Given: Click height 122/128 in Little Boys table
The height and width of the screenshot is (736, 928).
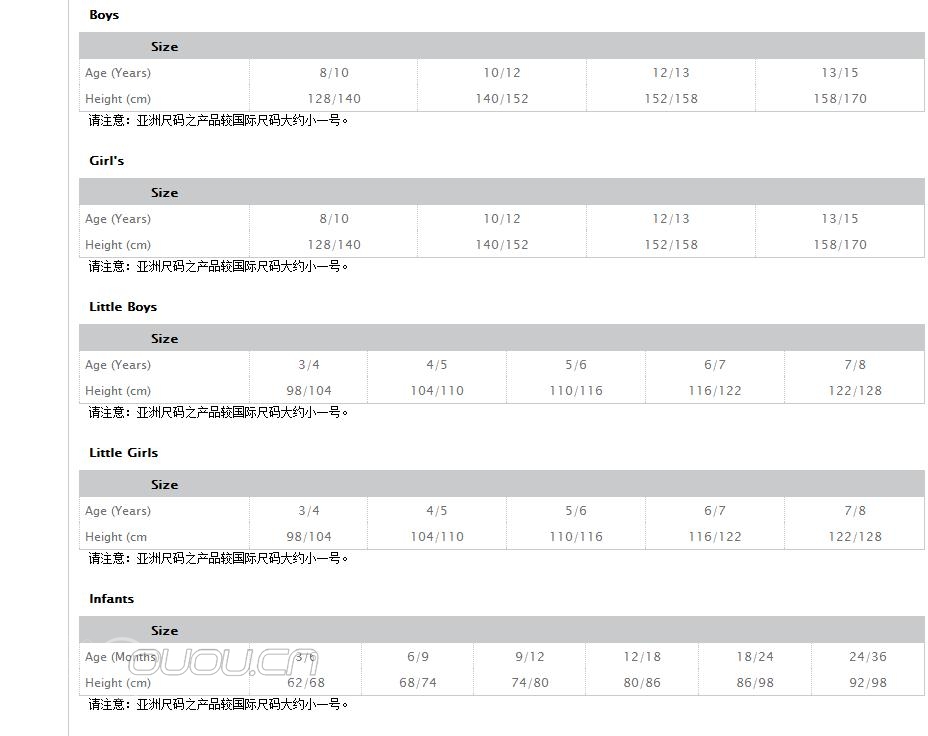Looking at the screenshot, I should point(855,391).
